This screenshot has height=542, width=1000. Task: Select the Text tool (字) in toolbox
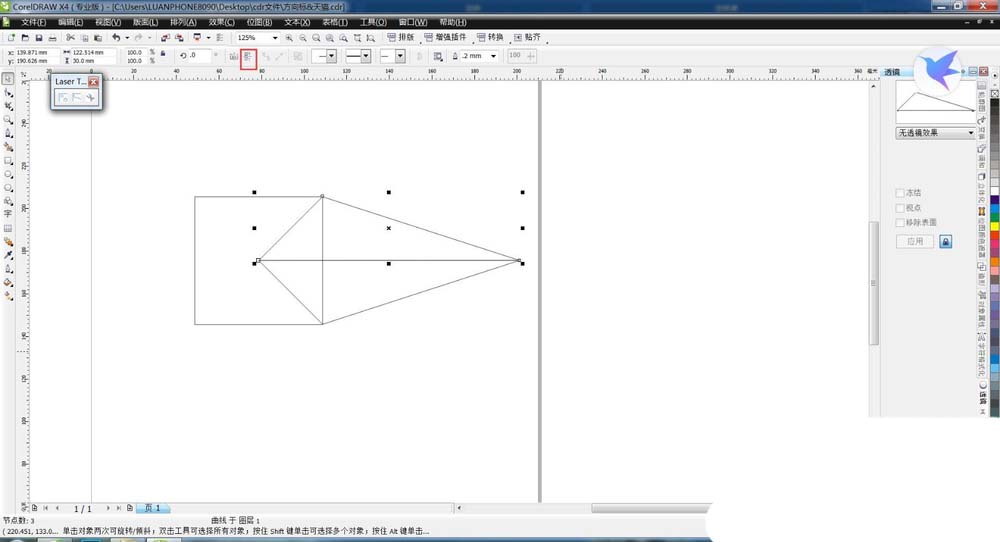(x=8, y=214)
